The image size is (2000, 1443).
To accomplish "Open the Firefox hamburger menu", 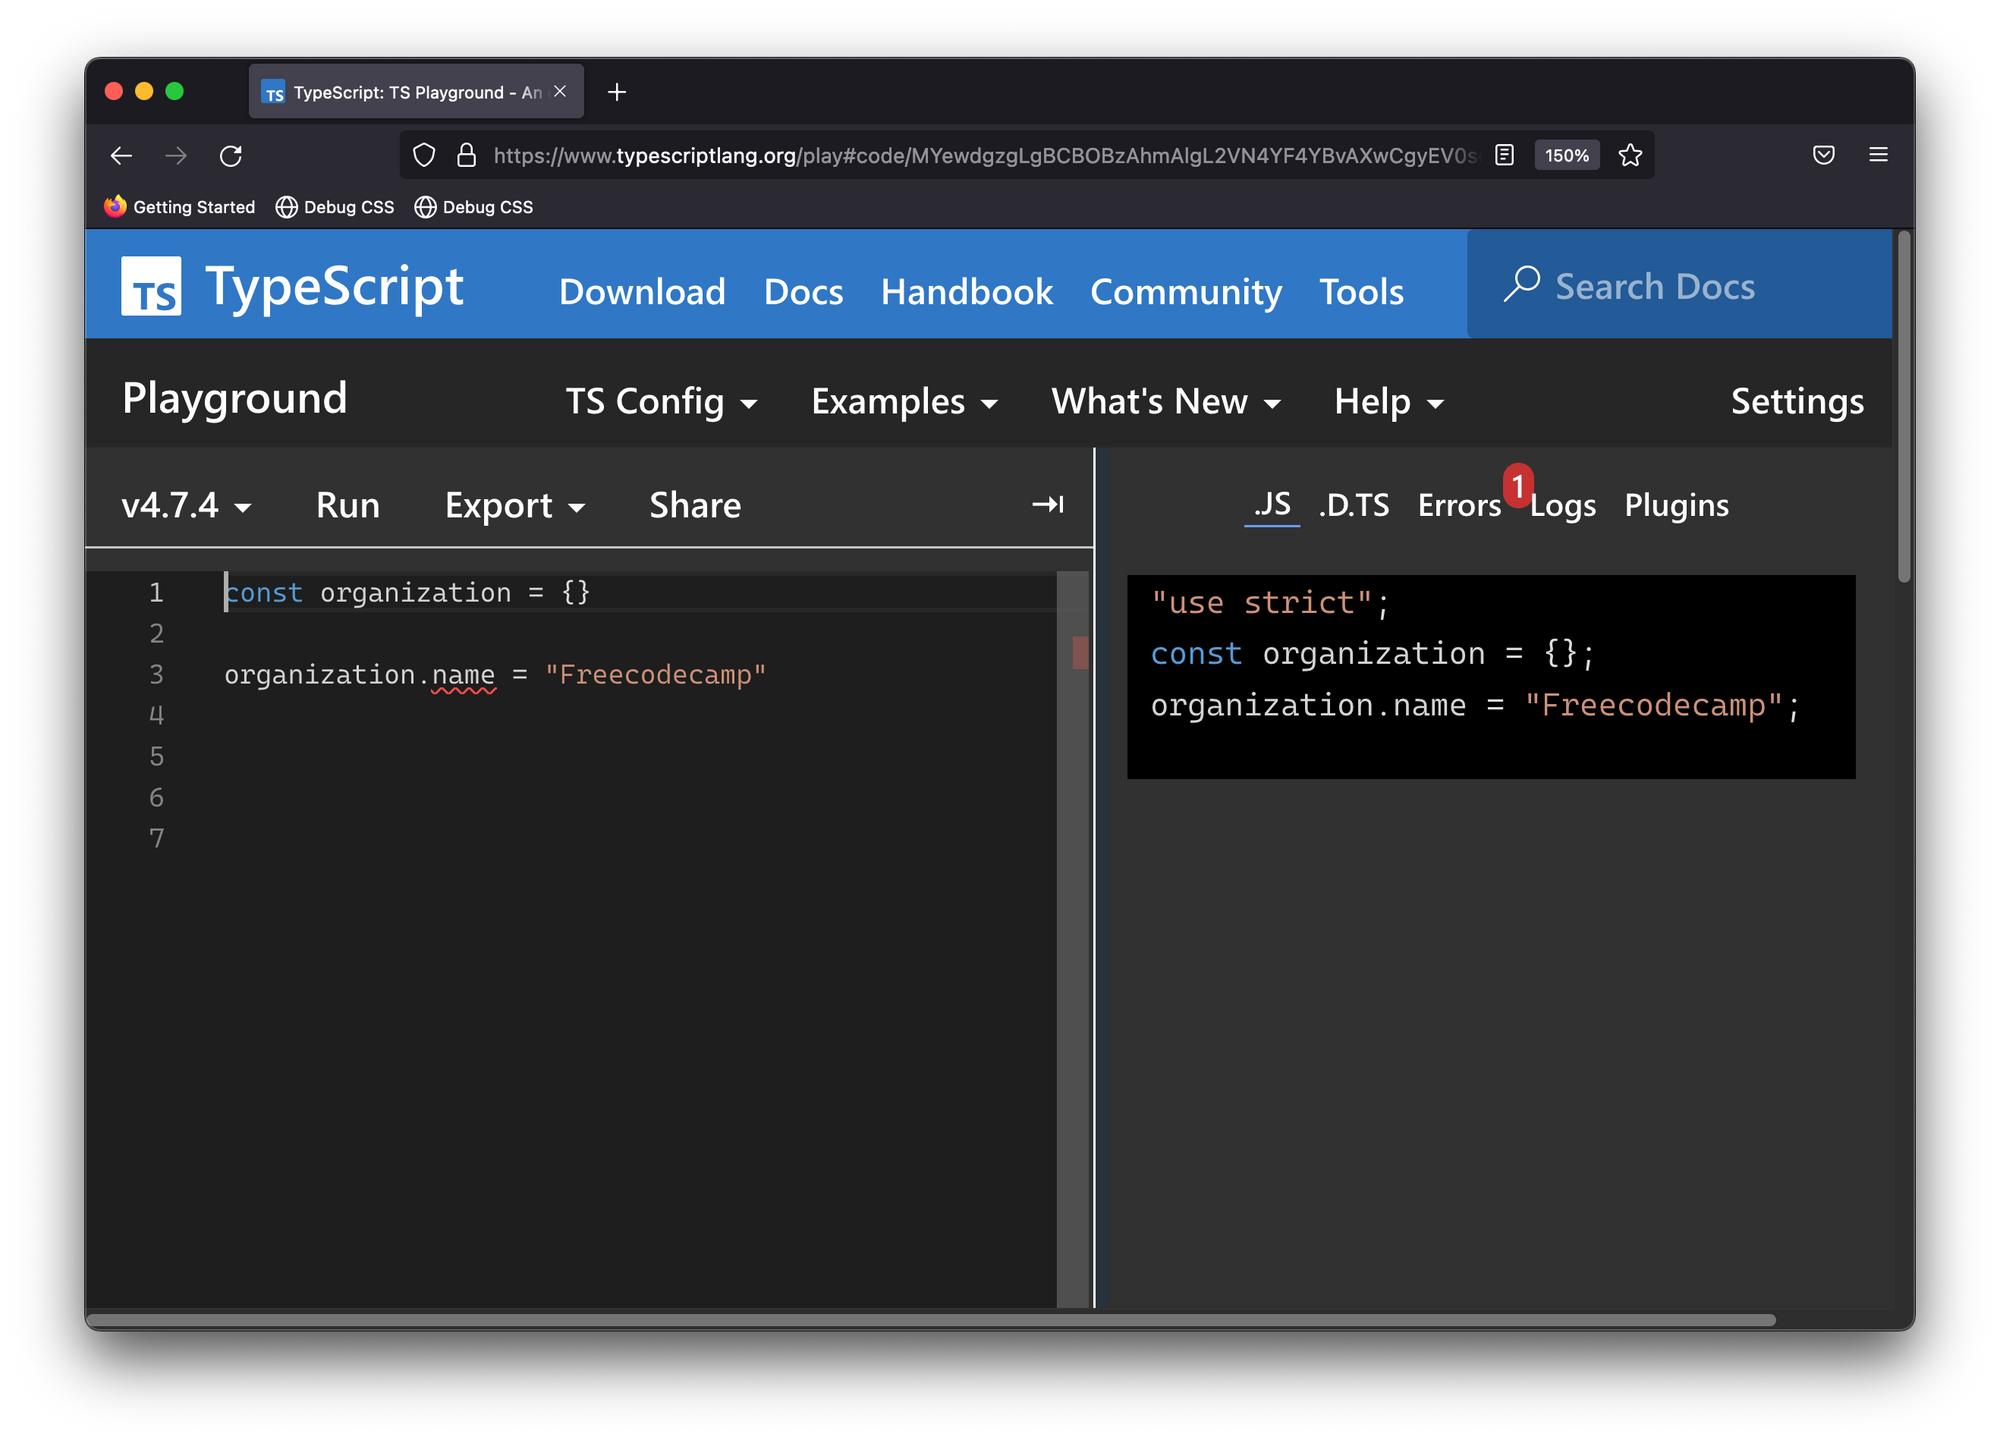I will click(1879, 155).
